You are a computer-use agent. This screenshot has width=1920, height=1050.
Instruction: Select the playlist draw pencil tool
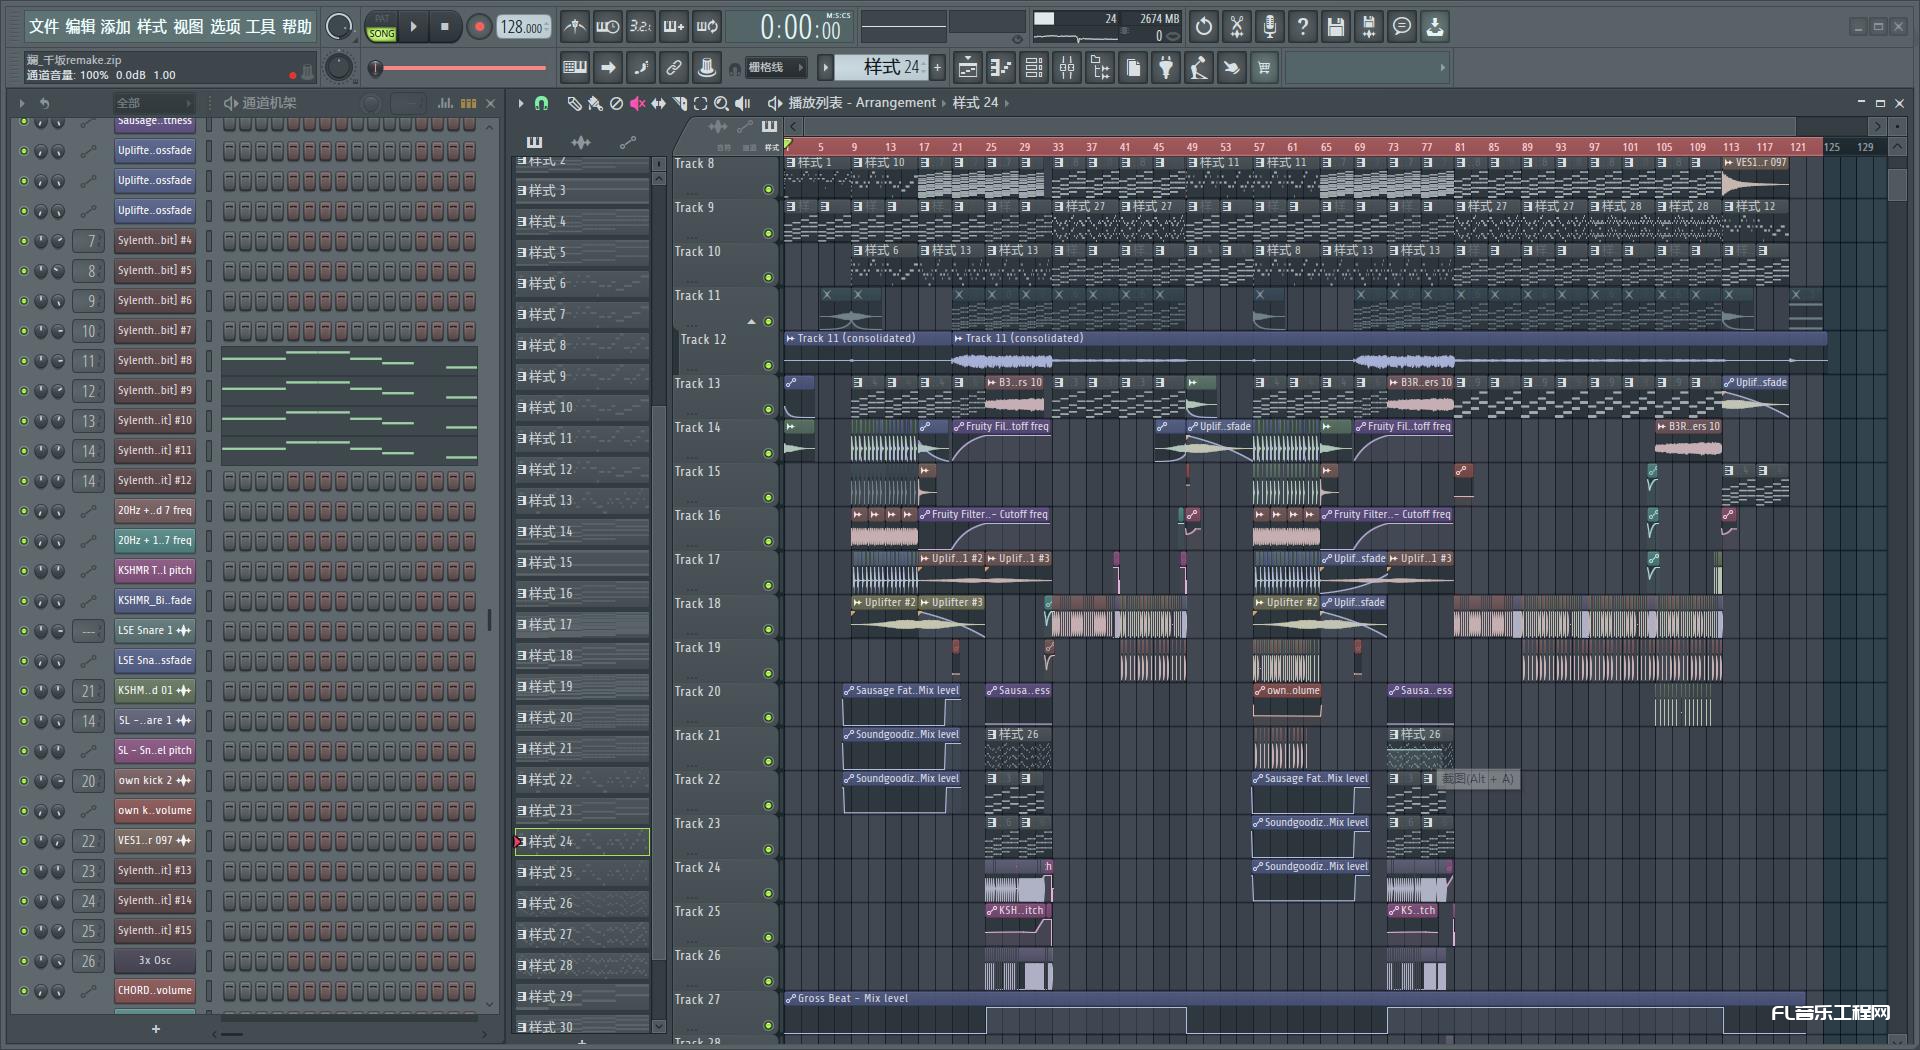click(574, 103)
